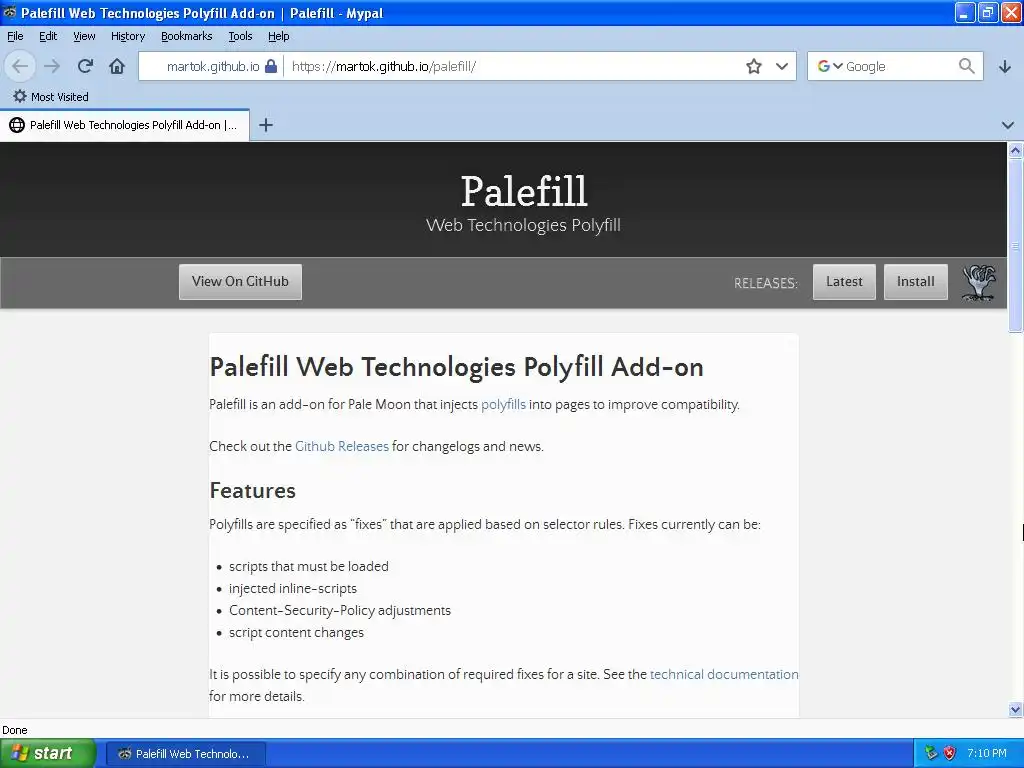Click the Palefill mascot logo image
Screen dimensions: 1024x768
click(x=978, y=282)
